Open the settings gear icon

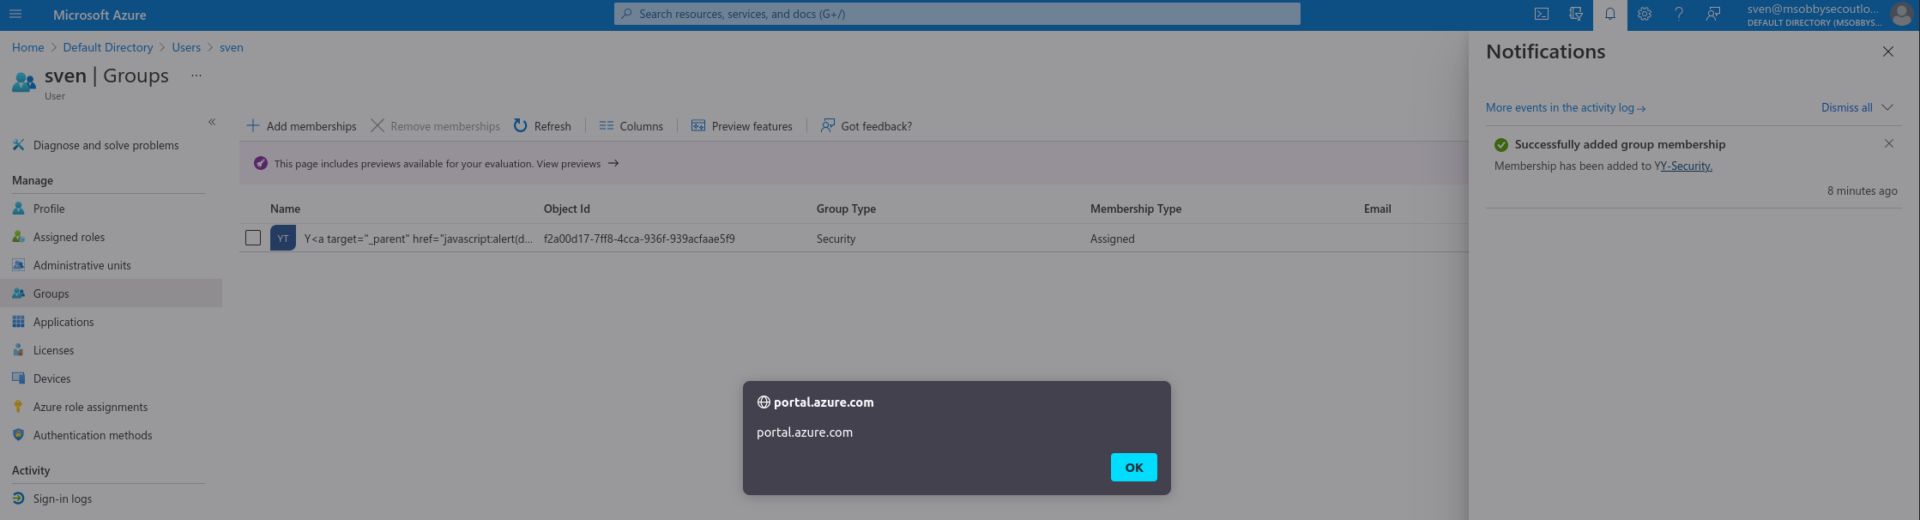pos(1644,14)
